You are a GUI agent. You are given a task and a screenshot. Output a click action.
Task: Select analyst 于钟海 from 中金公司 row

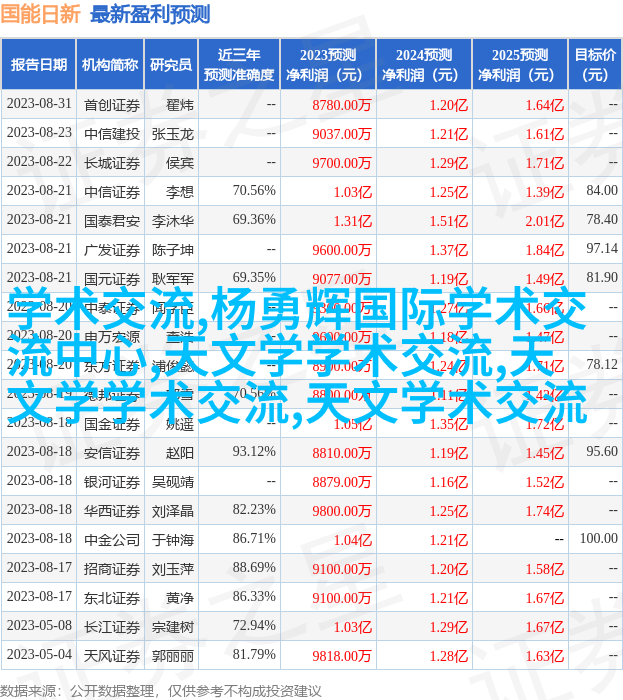pyautogui.click(x=172, y=540)
